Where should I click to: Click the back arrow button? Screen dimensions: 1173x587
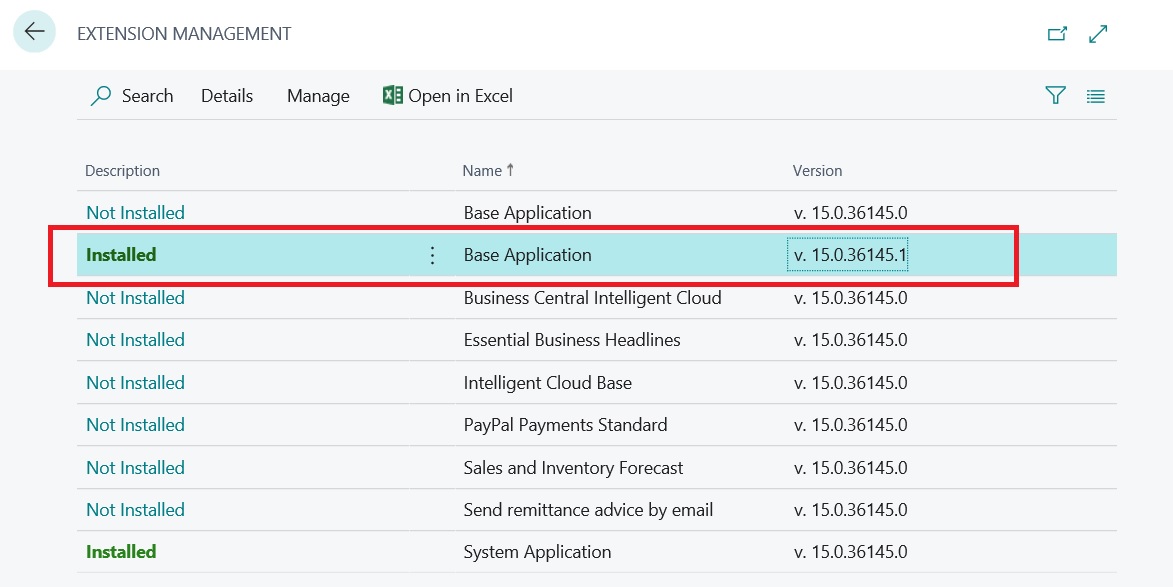click(34, 32)
